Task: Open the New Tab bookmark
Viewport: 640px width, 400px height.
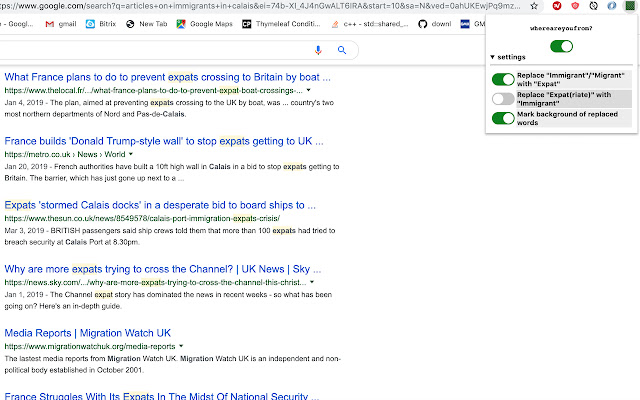Action: (147, 24)
